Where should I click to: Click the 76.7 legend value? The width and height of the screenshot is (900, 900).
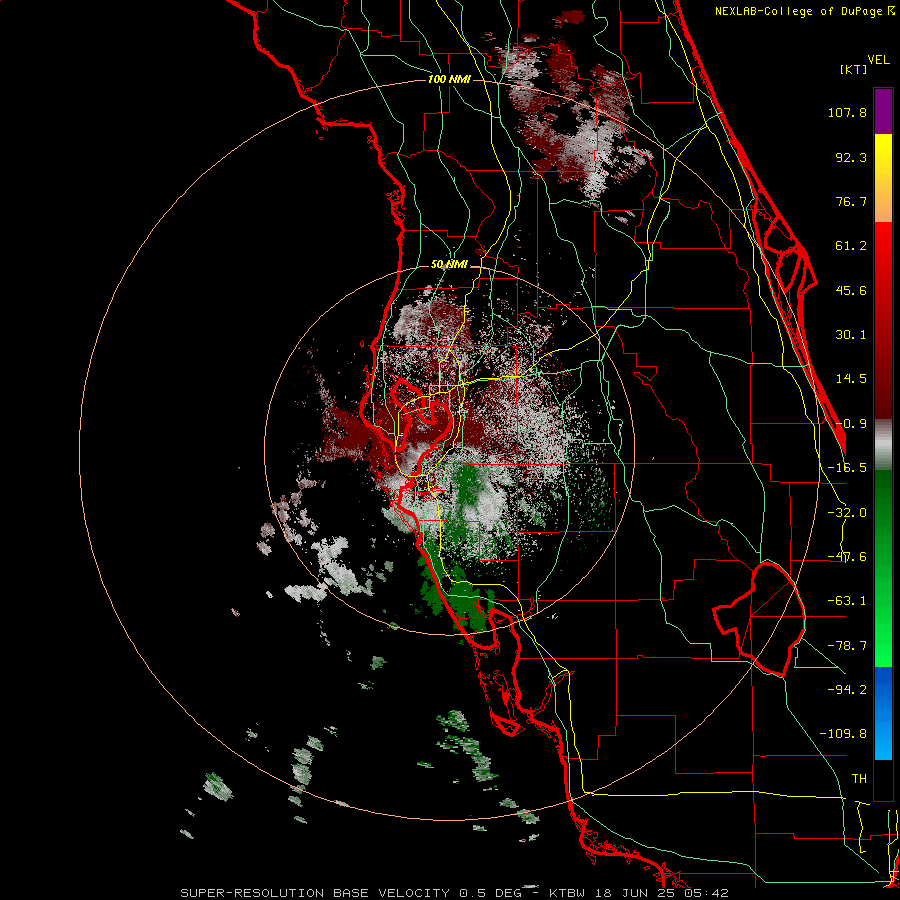click(851, 201)
